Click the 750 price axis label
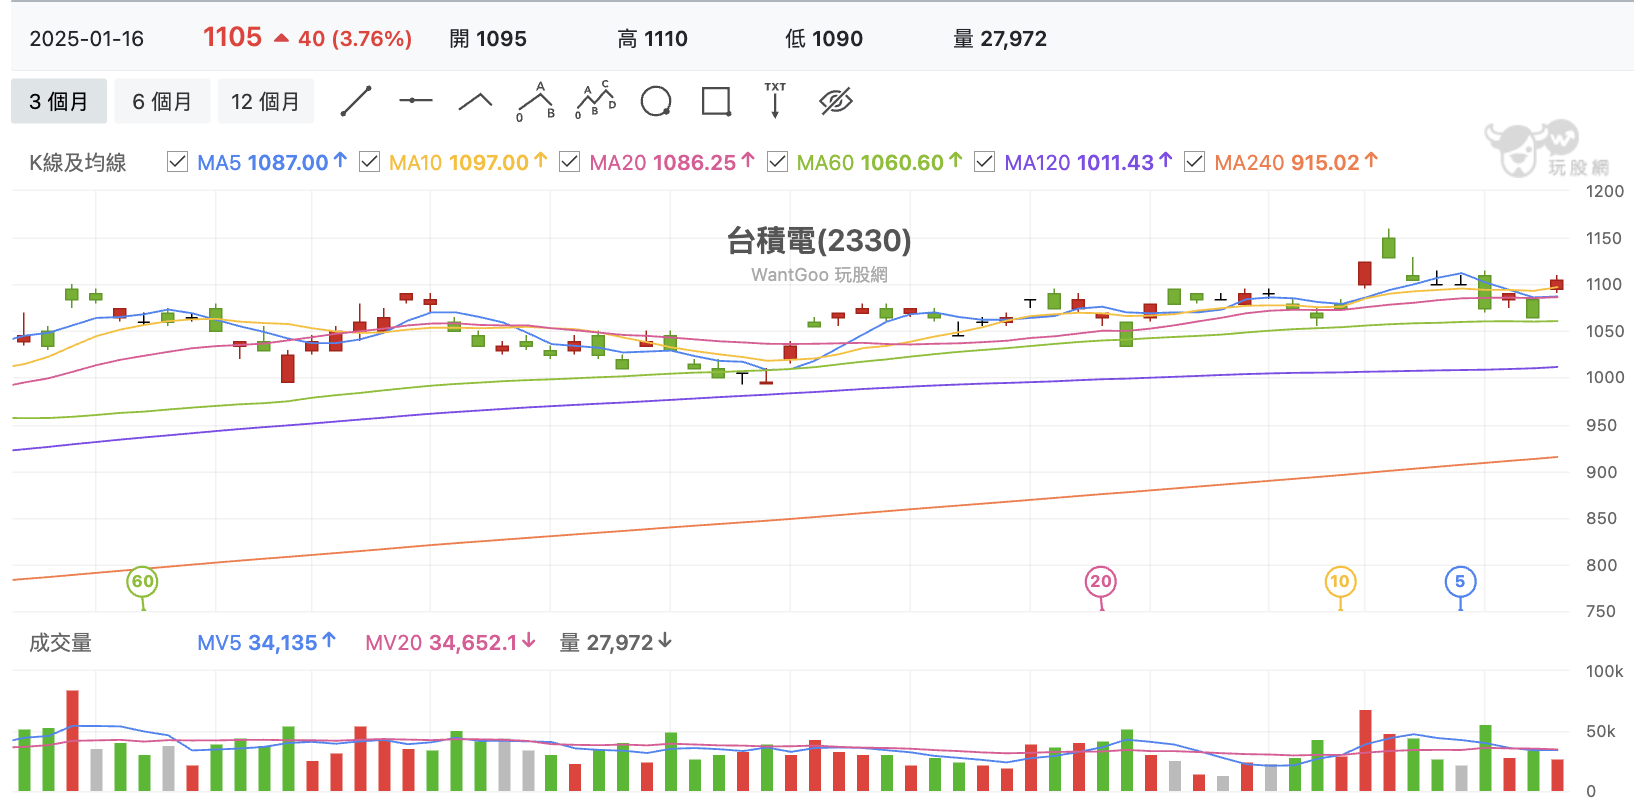This screenshot has height=800, width=1634. [x=1601, y=611]
